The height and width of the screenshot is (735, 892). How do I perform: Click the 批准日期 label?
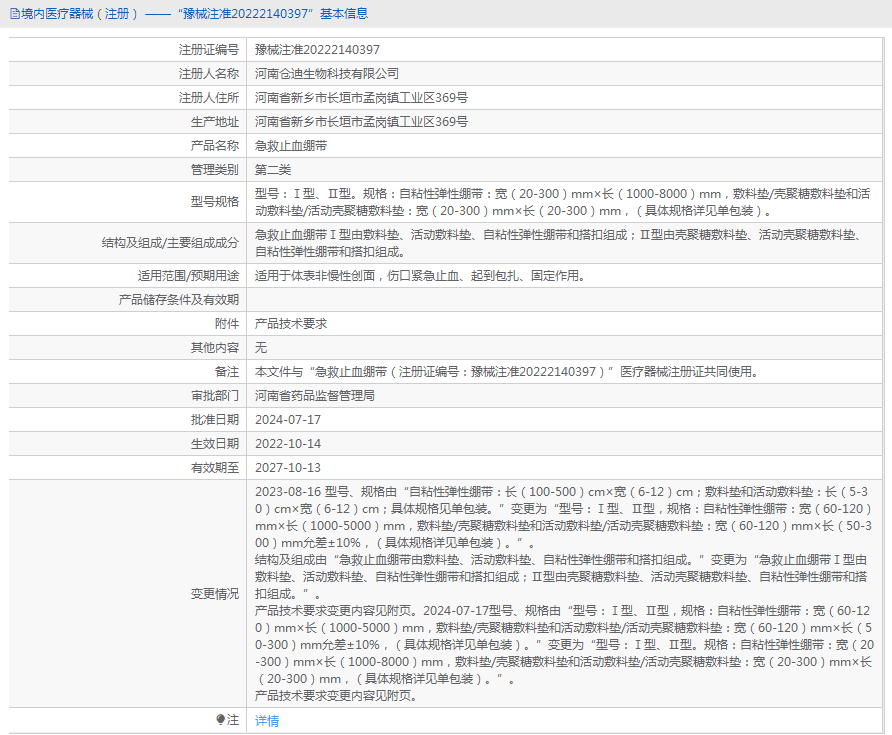click(x=214, y=419)
